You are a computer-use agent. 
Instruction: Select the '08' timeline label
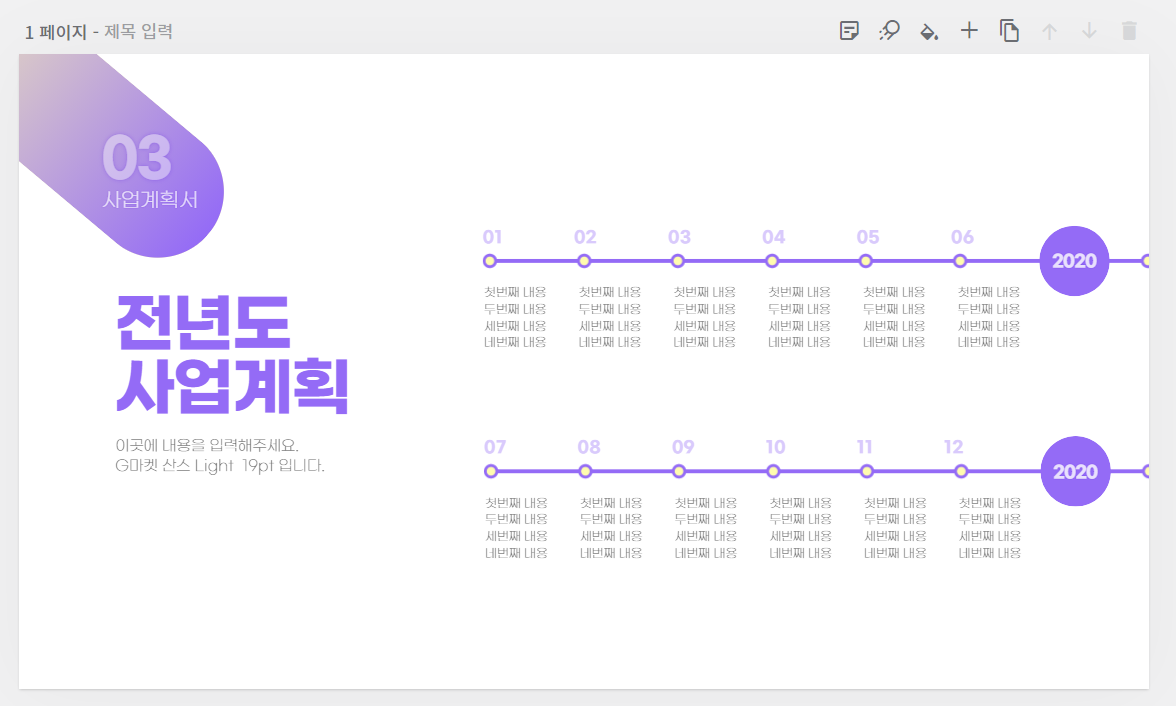coord(589,447)
